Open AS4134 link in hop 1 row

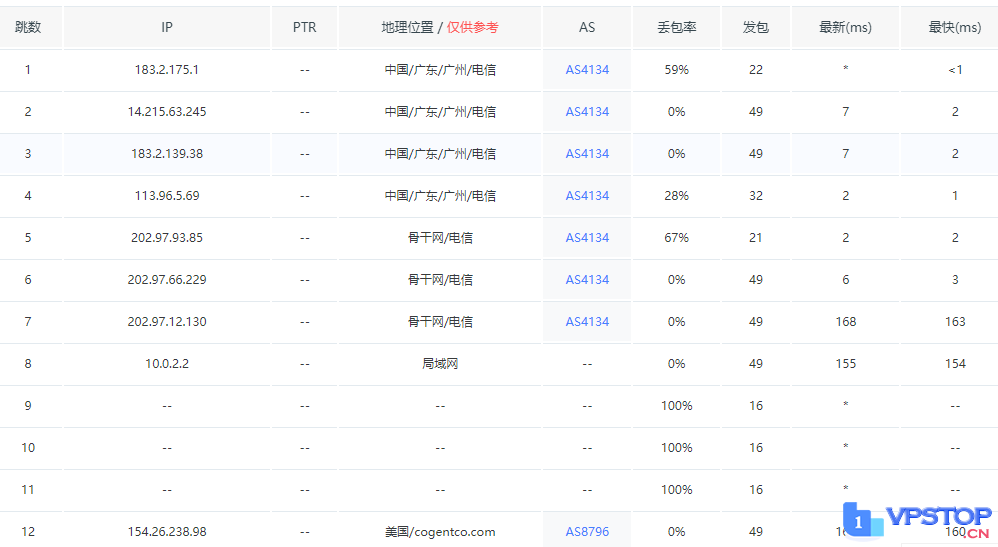click(587, 70)
